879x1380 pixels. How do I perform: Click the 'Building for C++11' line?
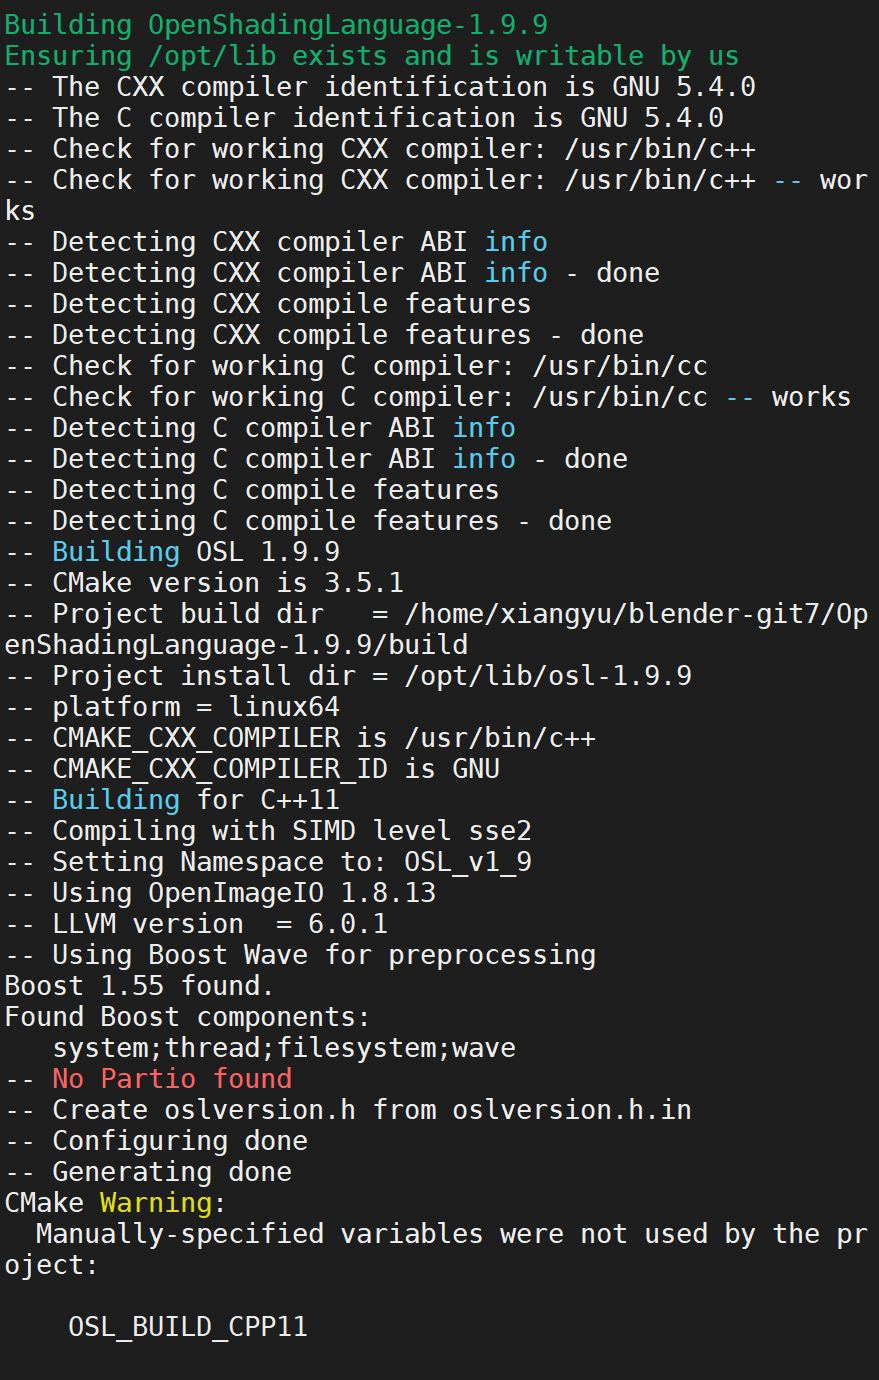(x=172, y=800)
